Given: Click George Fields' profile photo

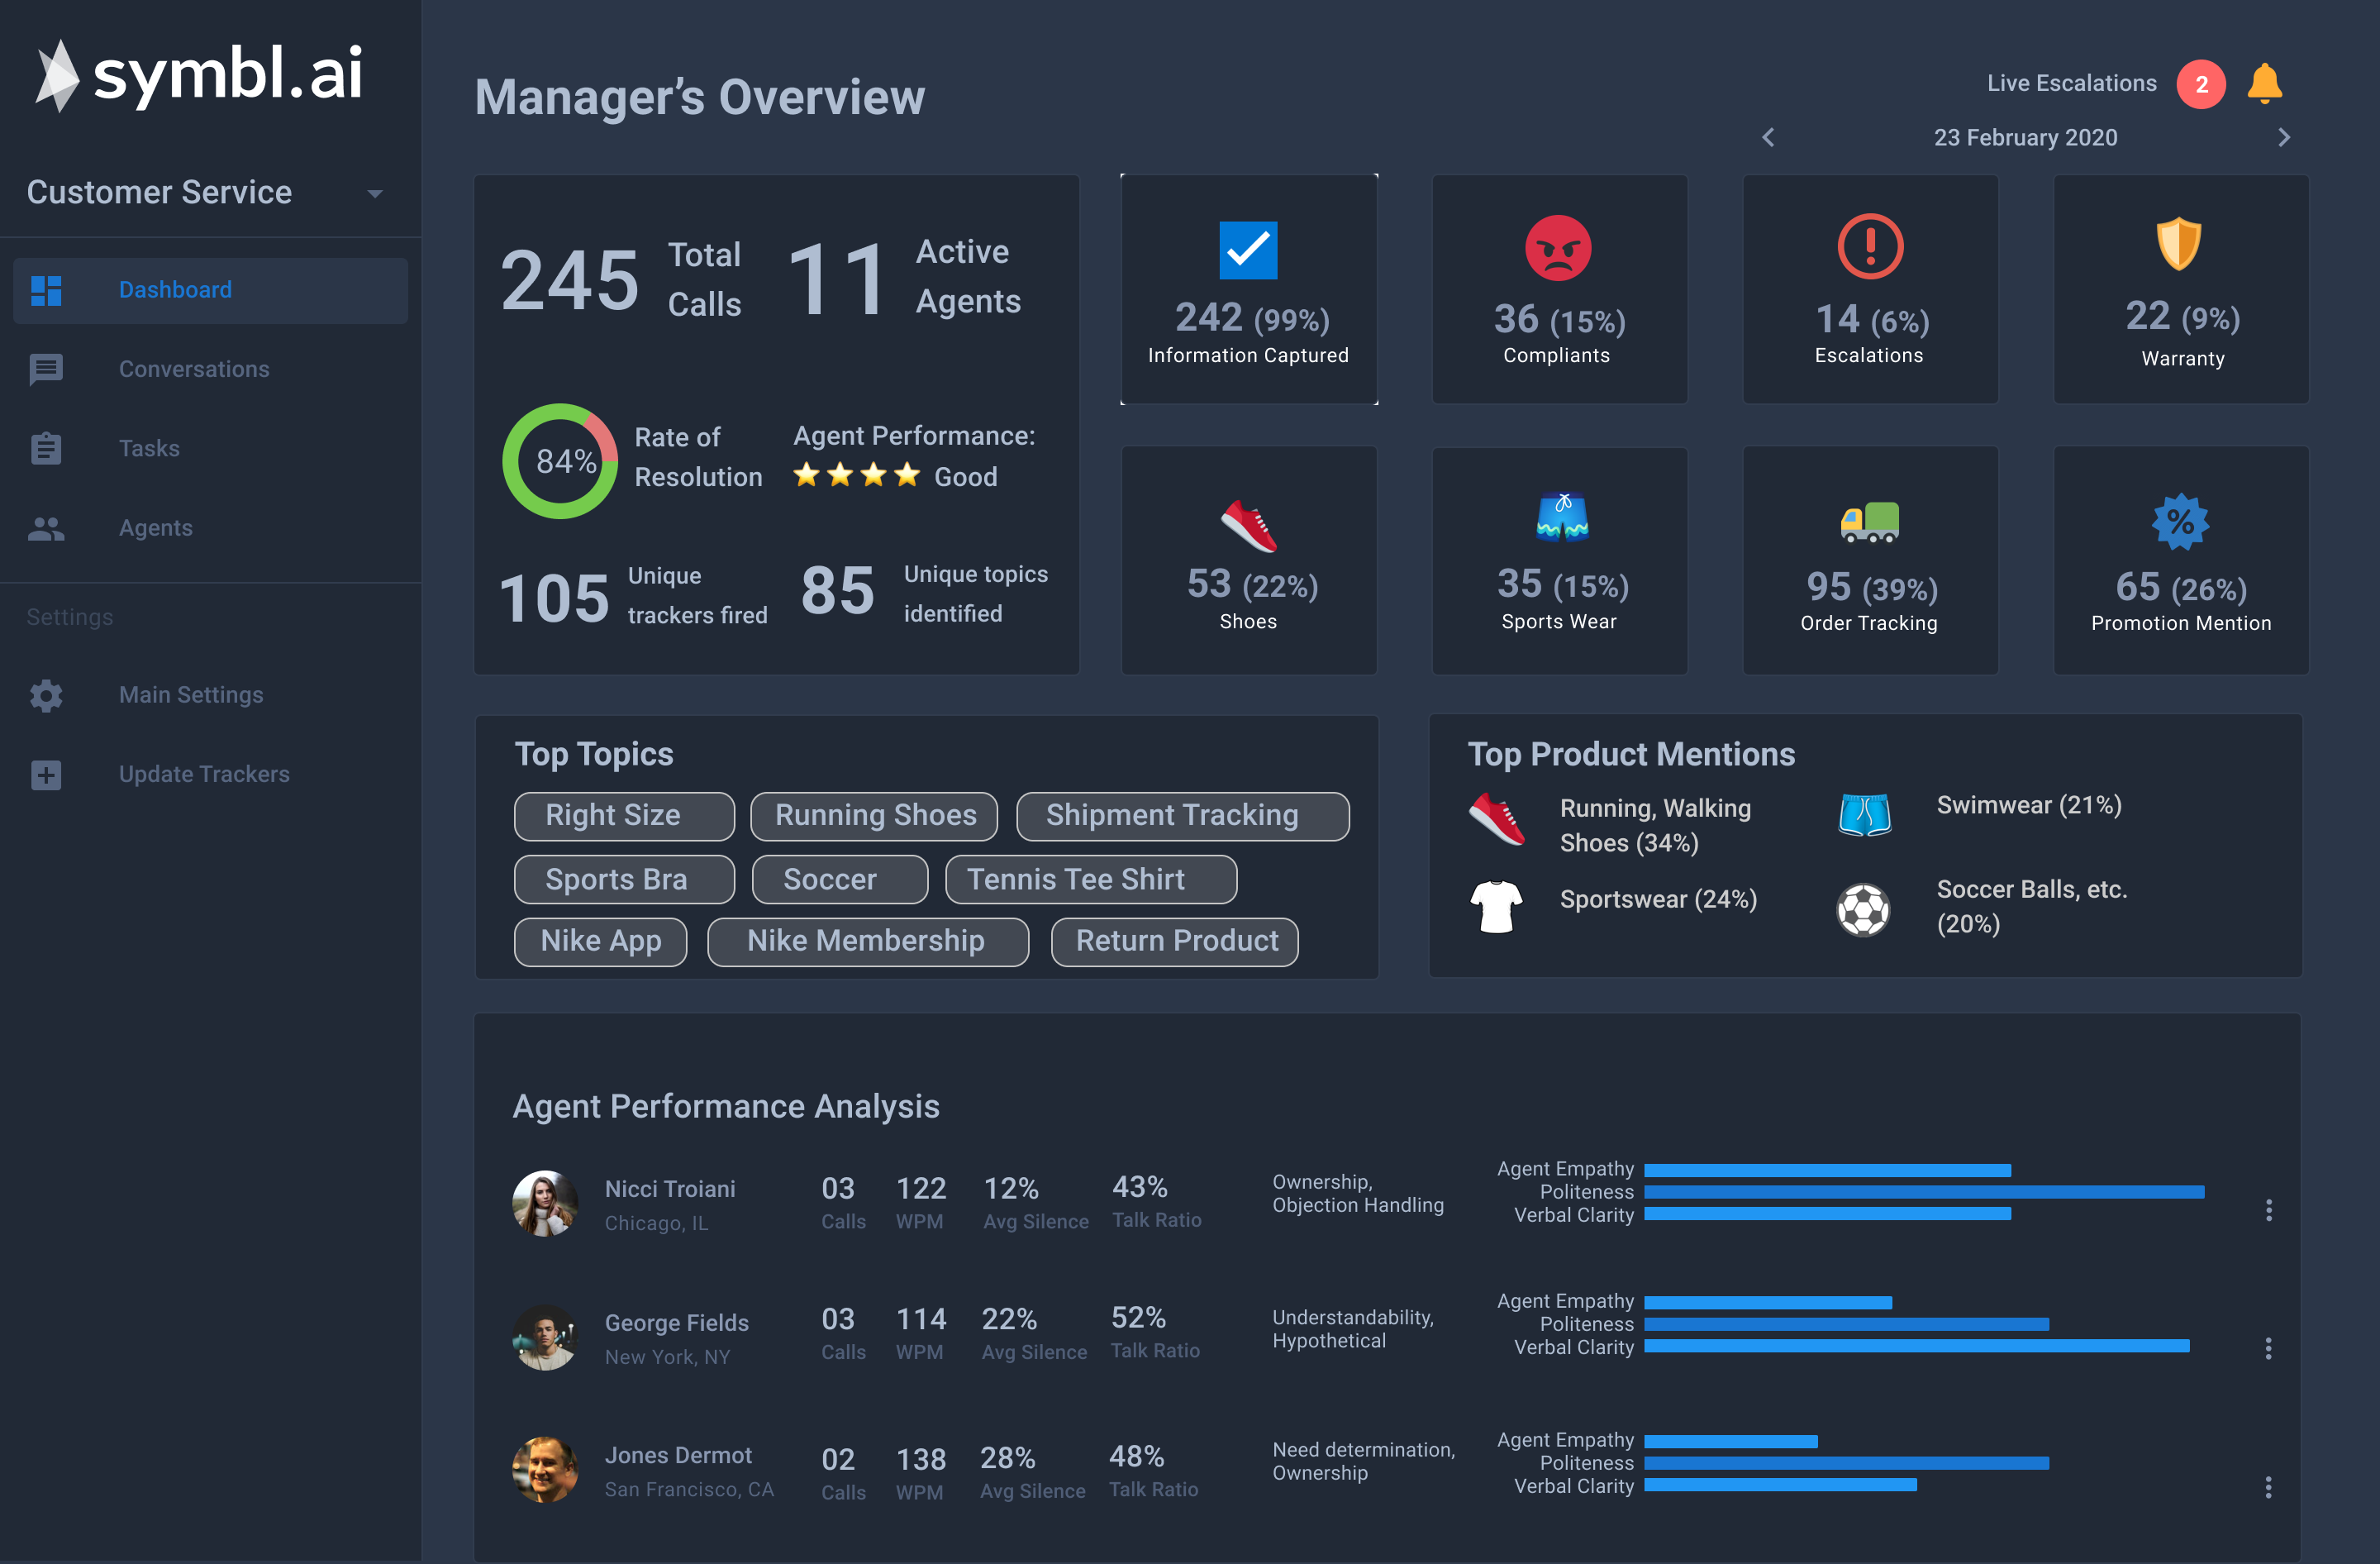Looking at the screenshot, I should tap(544, 1337).
